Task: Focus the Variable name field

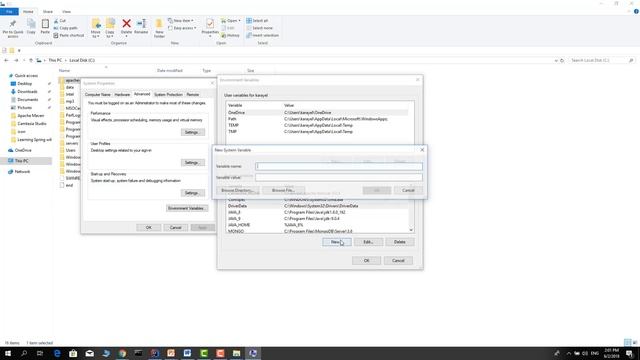Action: (x=339, y=167)
